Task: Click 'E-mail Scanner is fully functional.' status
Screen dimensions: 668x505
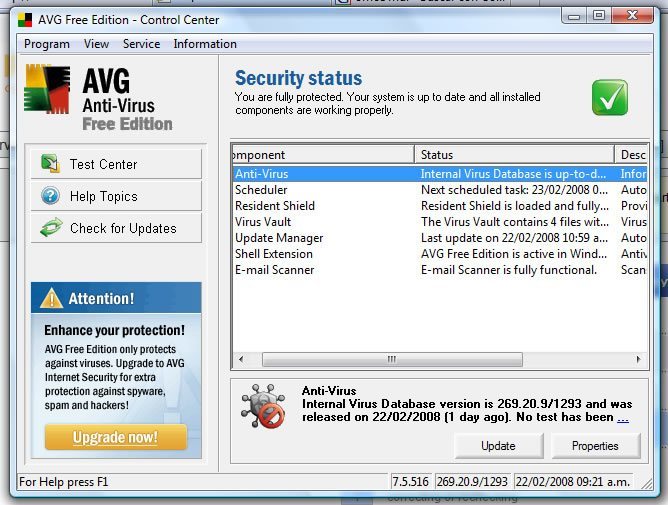Action: click(x=509, y=270)
